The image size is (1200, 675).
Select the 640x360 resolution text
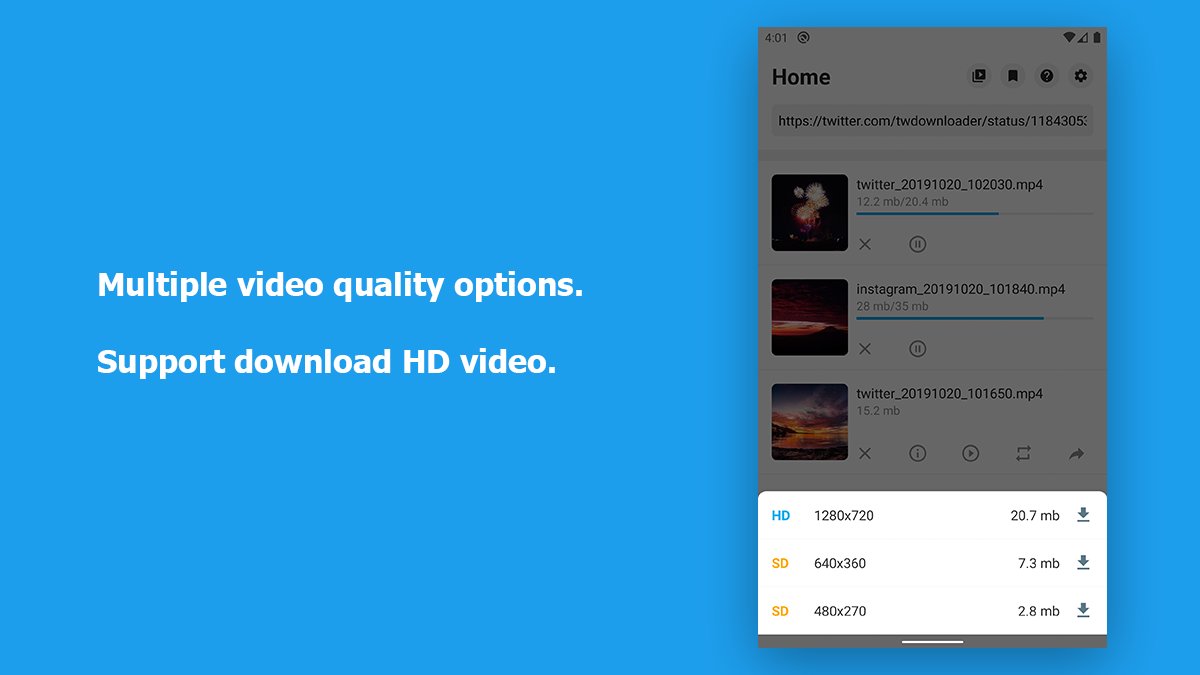[x=840, y=564]
